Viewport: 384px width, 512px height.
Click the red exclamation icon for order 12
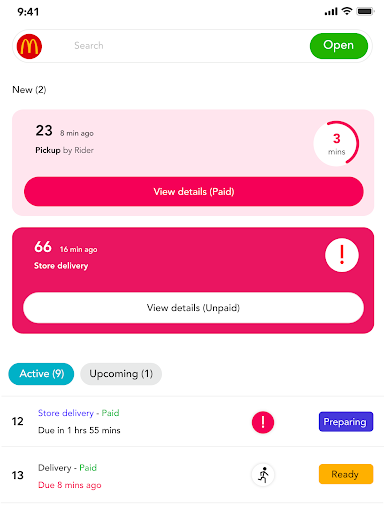[263, 422]
